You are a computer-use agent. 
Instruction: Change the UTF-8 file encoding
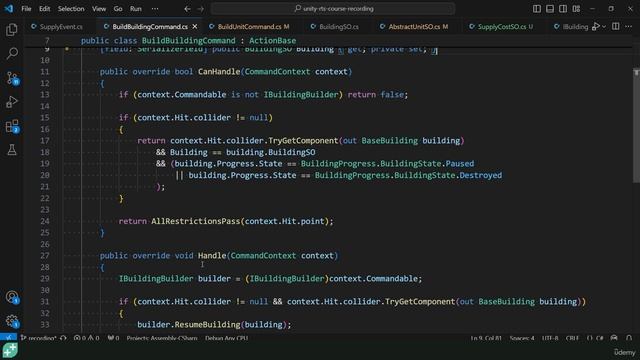pos(550,338)
